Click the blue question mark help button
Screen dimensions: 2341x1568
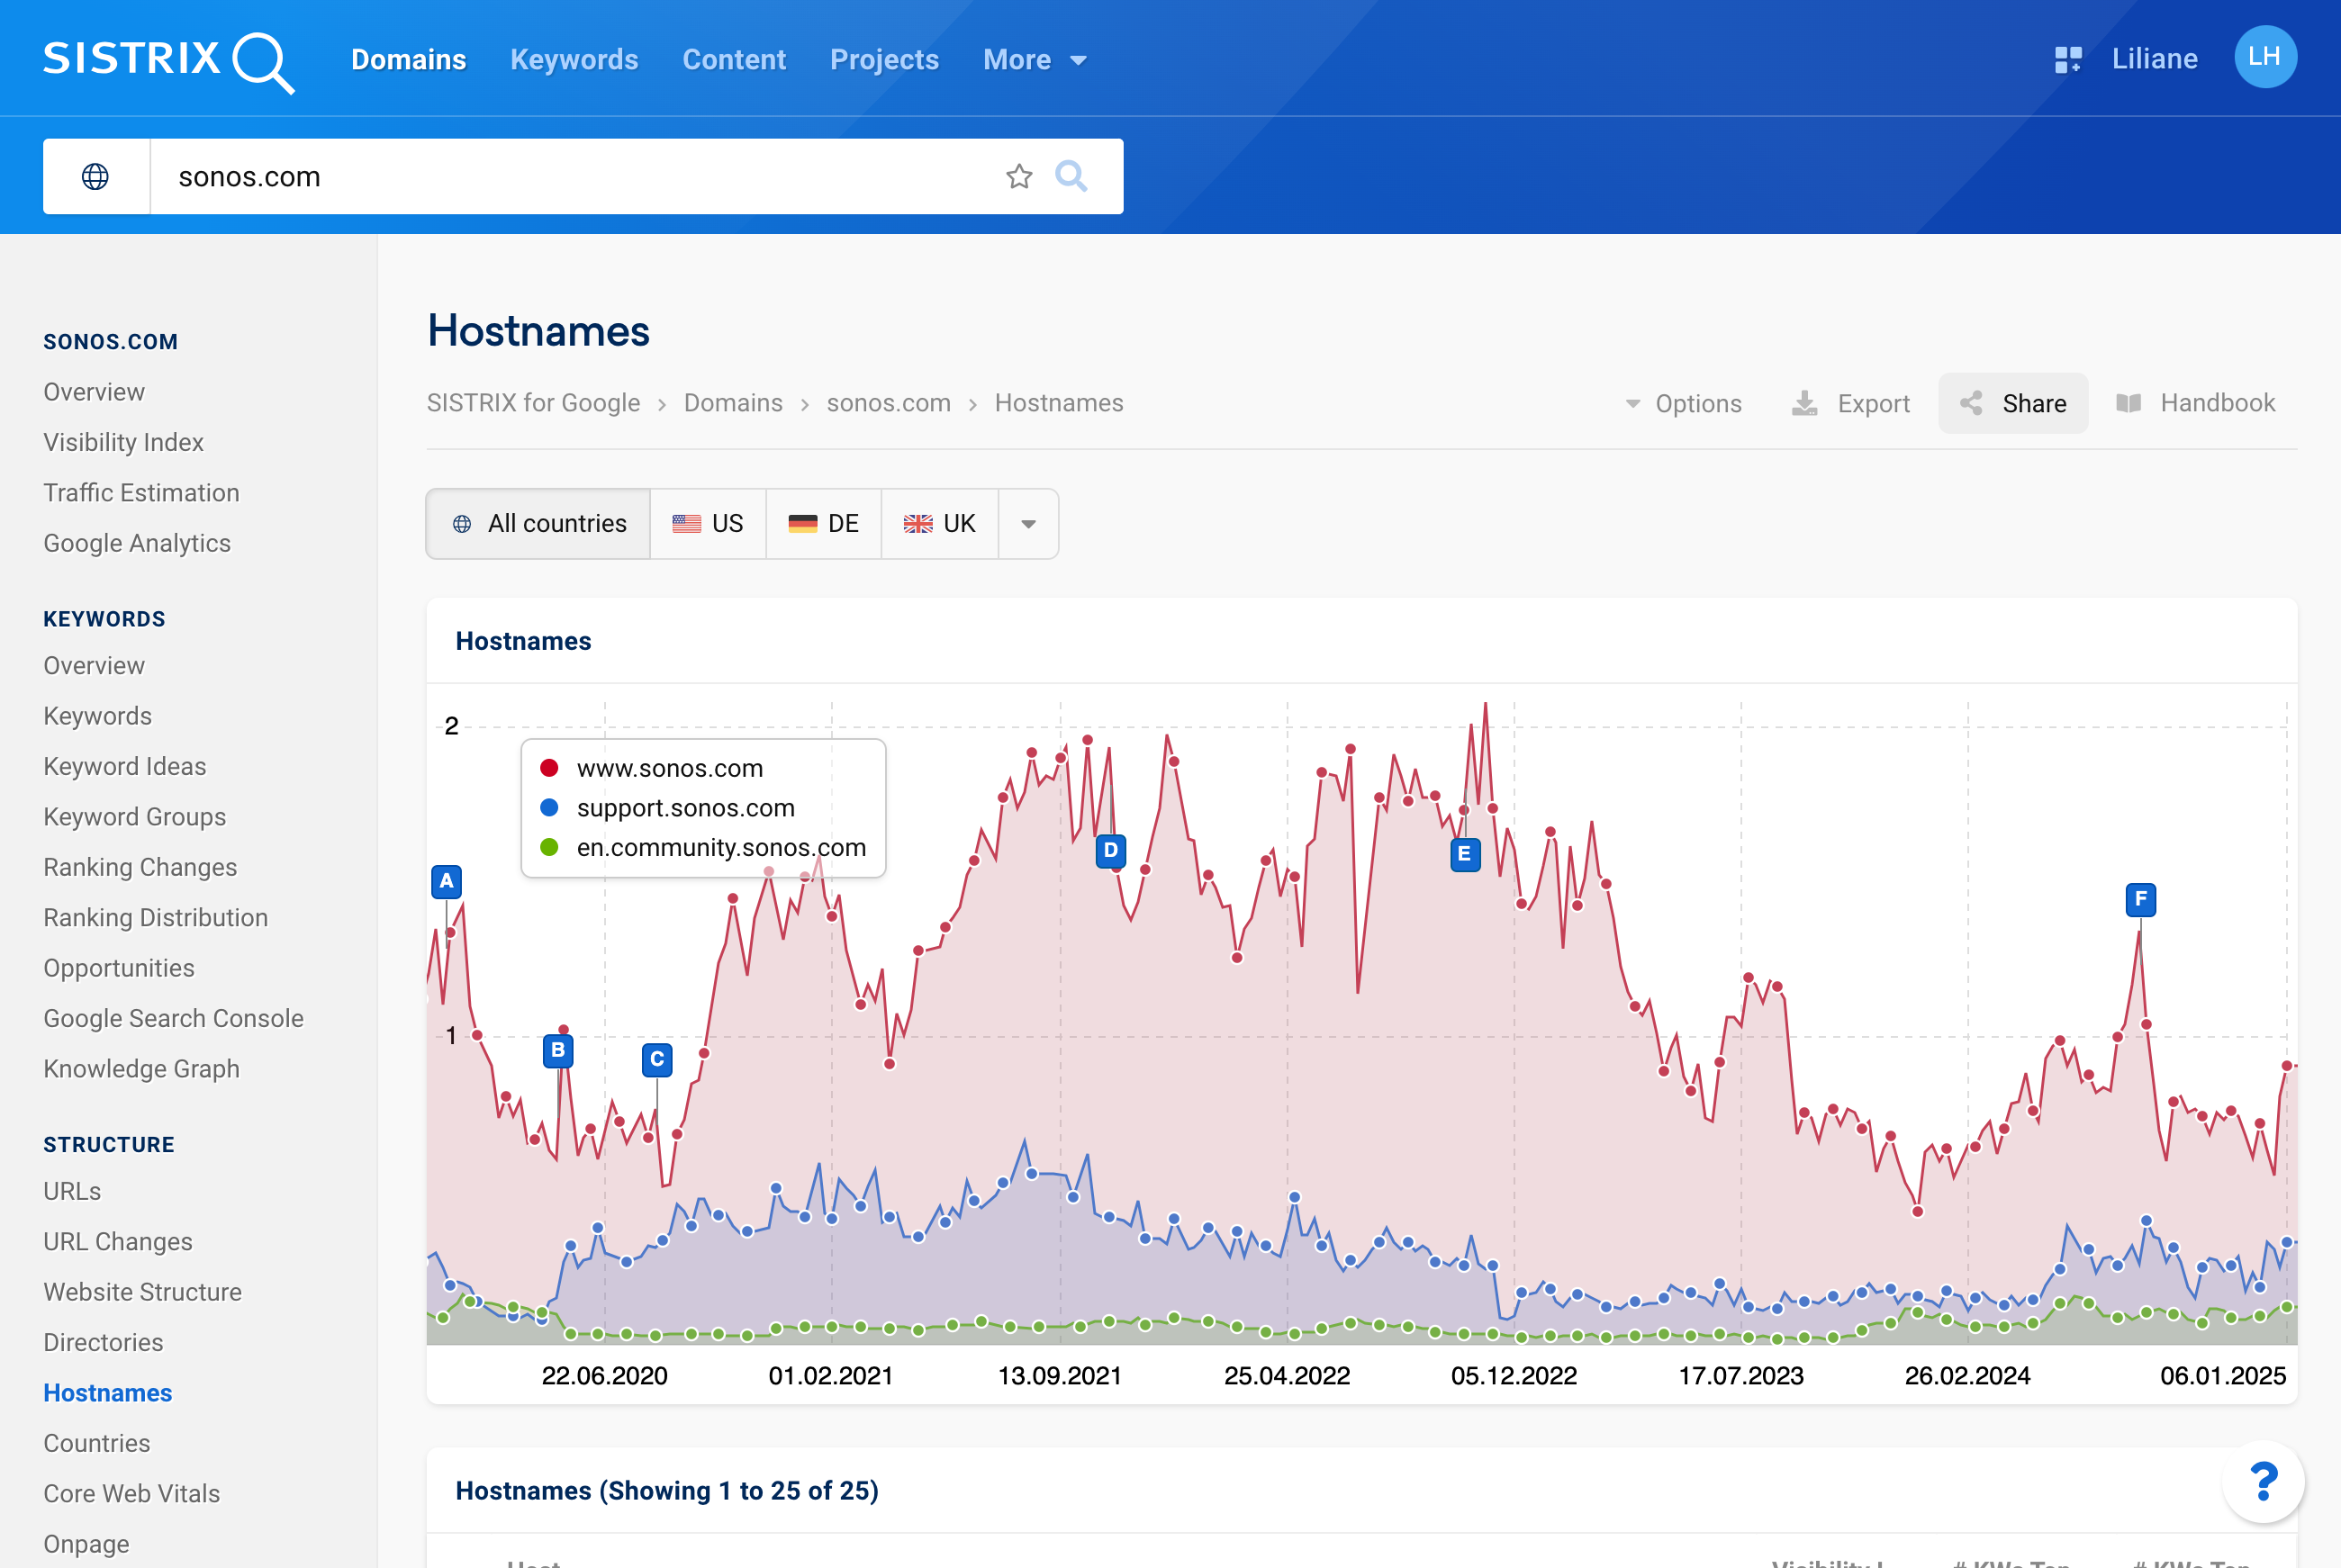[x=2263, y=1481]
